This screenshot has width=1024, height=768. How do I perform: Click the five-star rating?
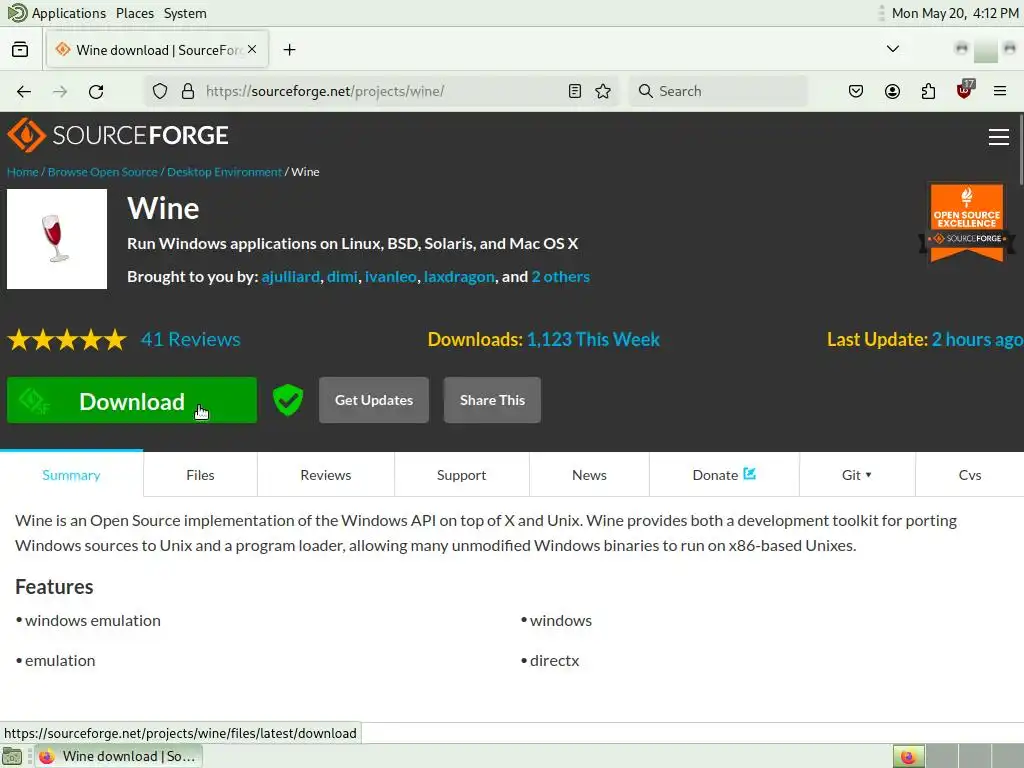[67, 340]
